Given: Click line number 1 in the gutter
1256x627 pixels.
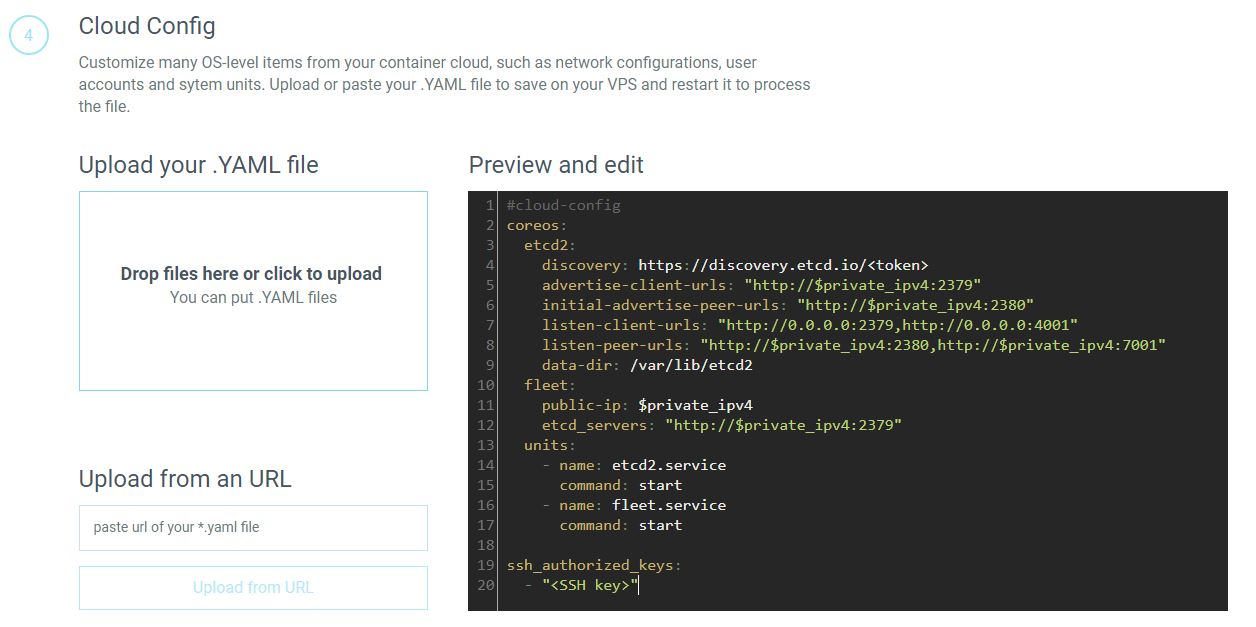Looking at the screenshot, I should click(x=490, y=205).
